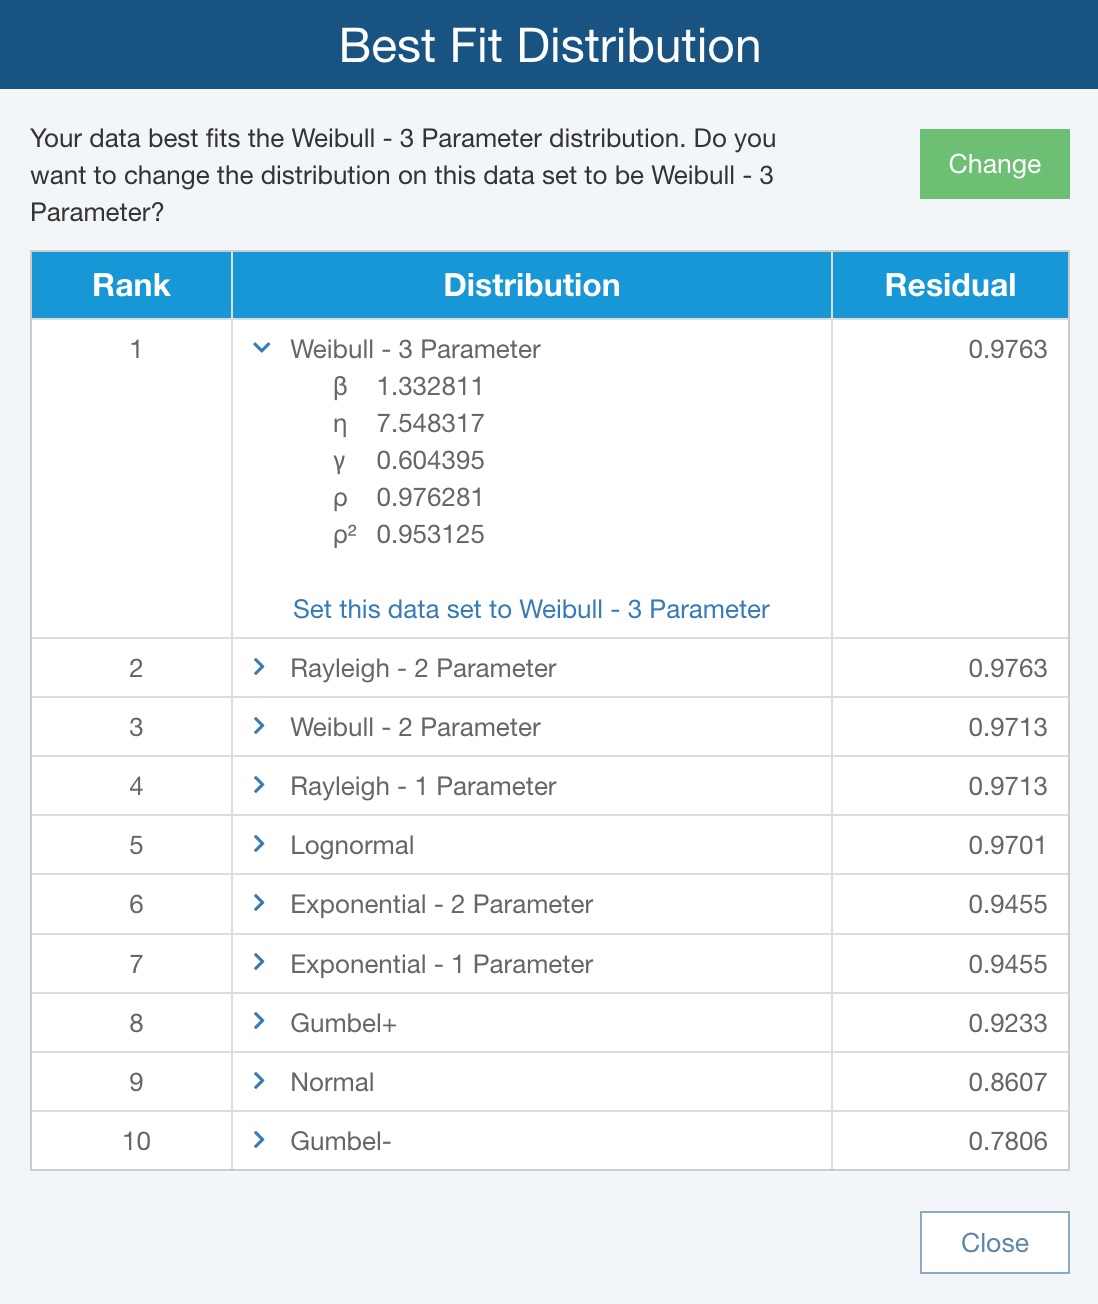Select the Gumbel+ distribution name
The height and width of the screenshot is (1304, 1098).
coord(343,1023)
